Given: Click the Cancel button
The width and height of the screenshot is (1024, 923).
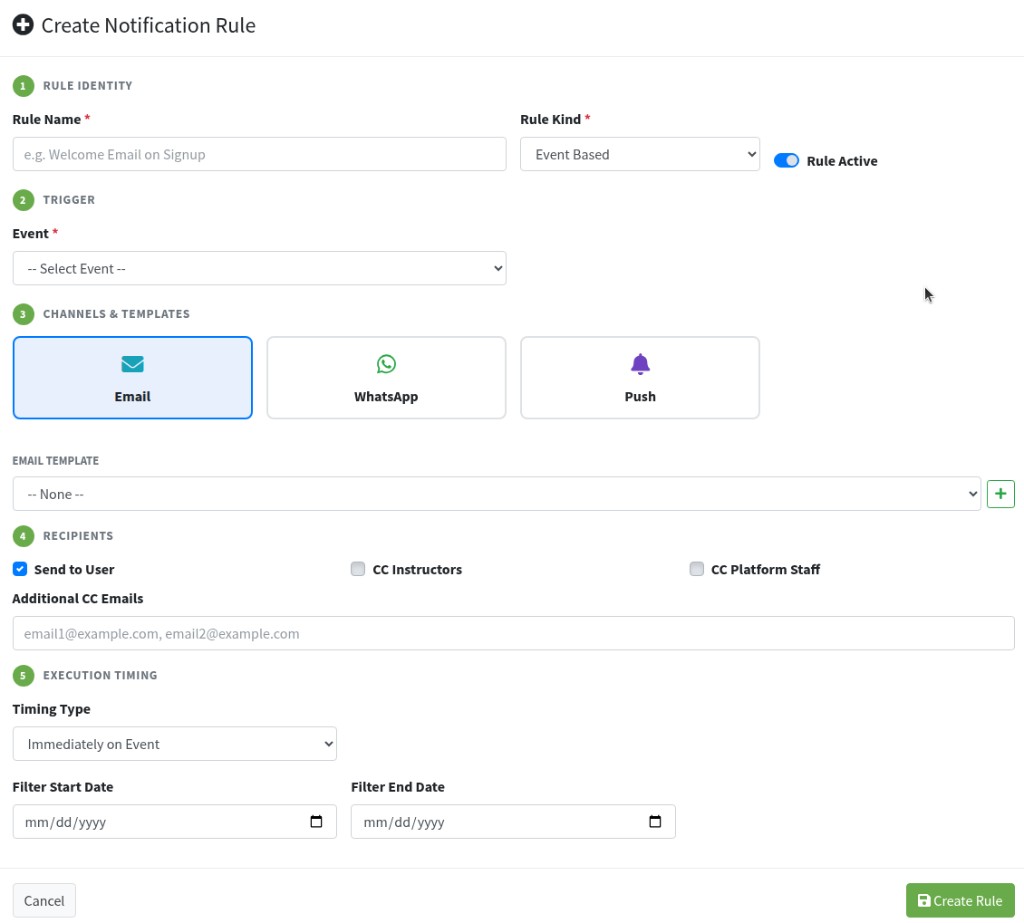Looking at the screenshot, I should (x=44, y=901).
